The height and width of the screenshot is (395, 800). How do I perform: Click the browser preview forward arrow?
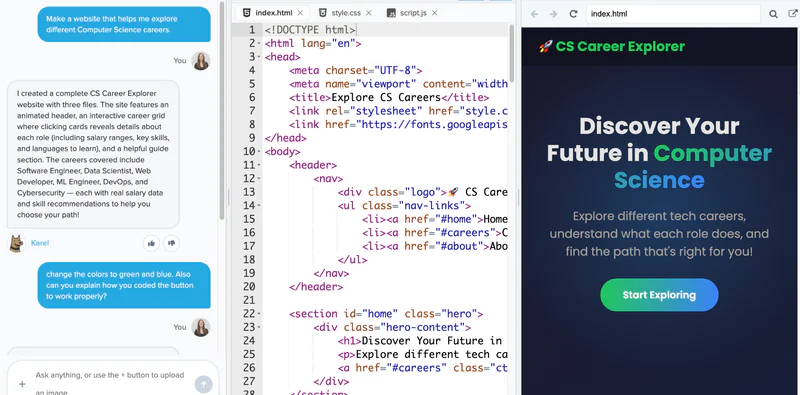553,14
